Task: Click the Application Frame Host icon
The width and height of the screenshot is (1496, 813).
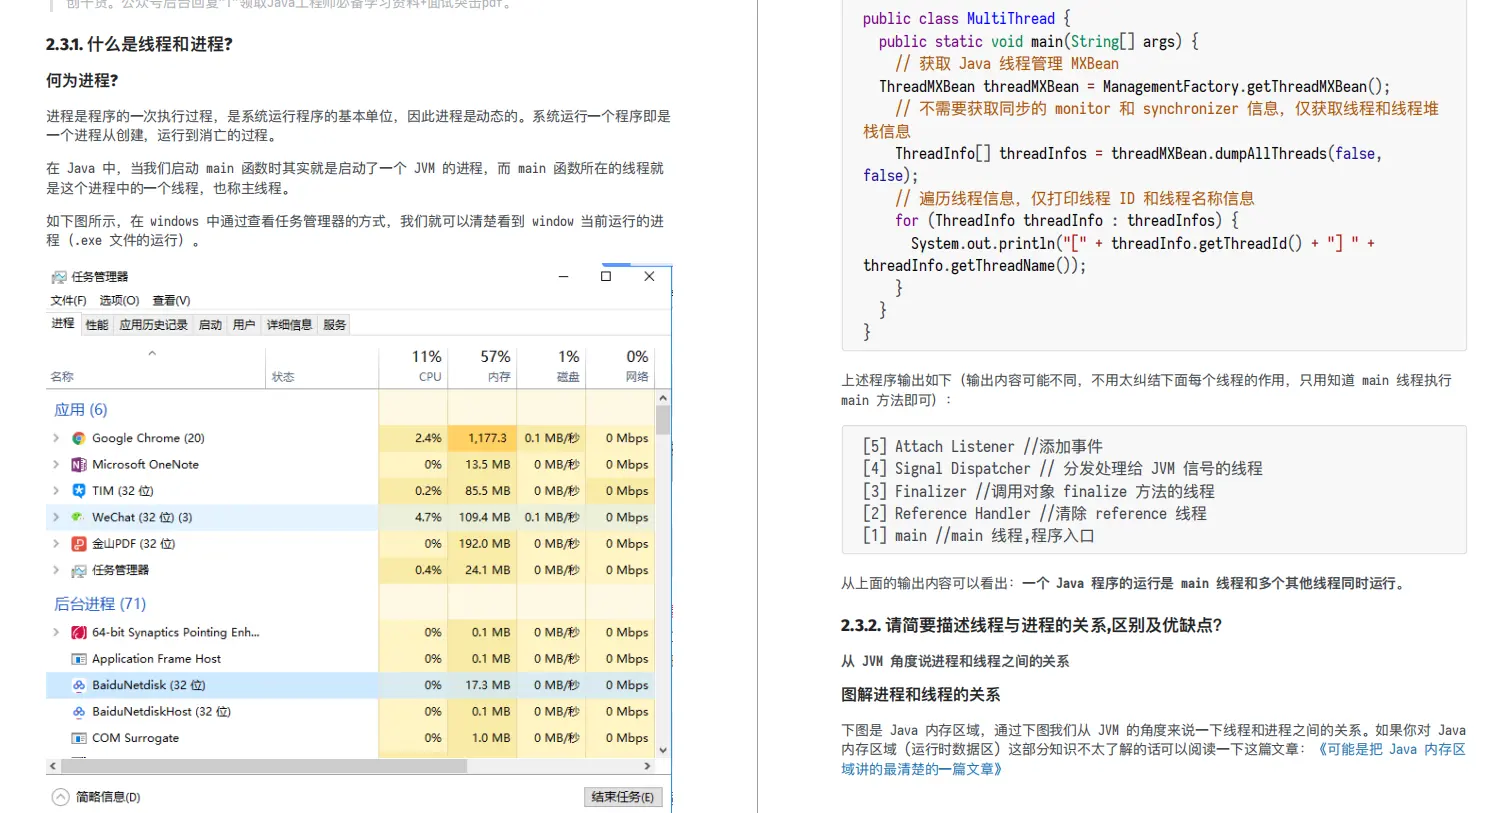Action: tap(77, 658)
